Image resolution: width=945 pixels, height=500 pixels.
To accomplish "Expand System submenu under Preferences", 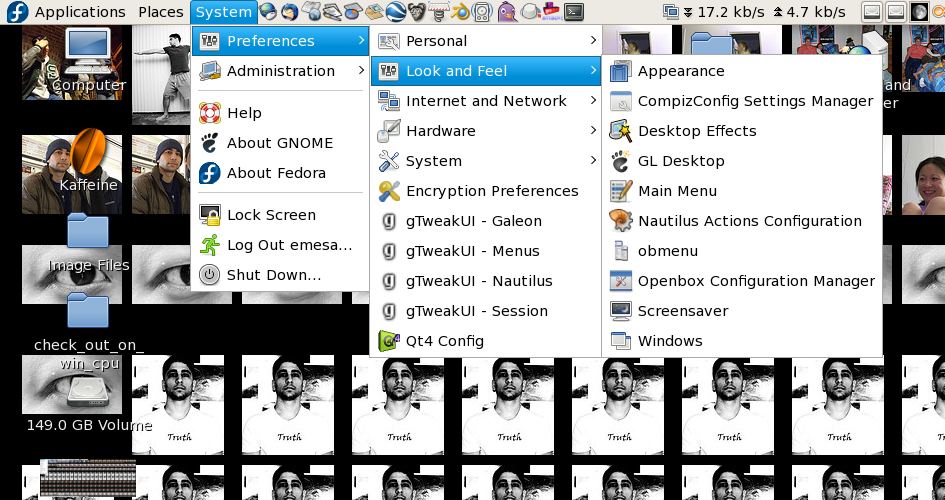I will pyautogui.click(x=486, y=161).
